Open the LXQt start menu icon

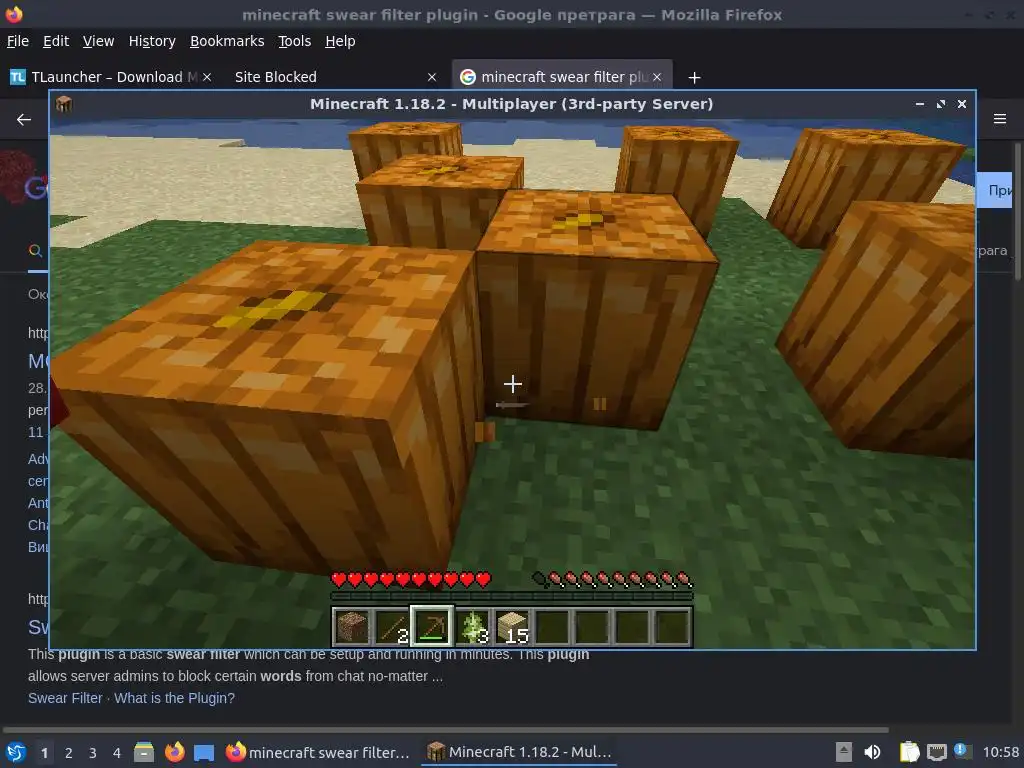16,752
